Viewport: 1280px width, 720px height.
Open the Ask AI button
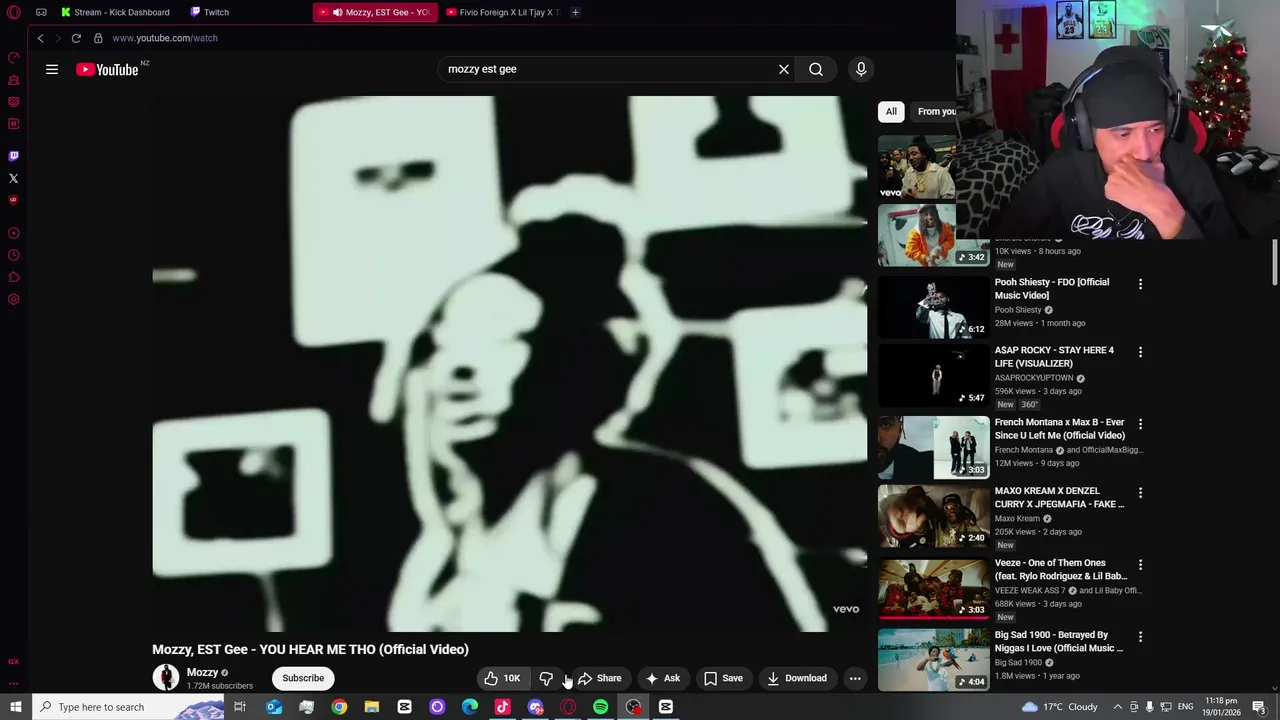[663, 678]
